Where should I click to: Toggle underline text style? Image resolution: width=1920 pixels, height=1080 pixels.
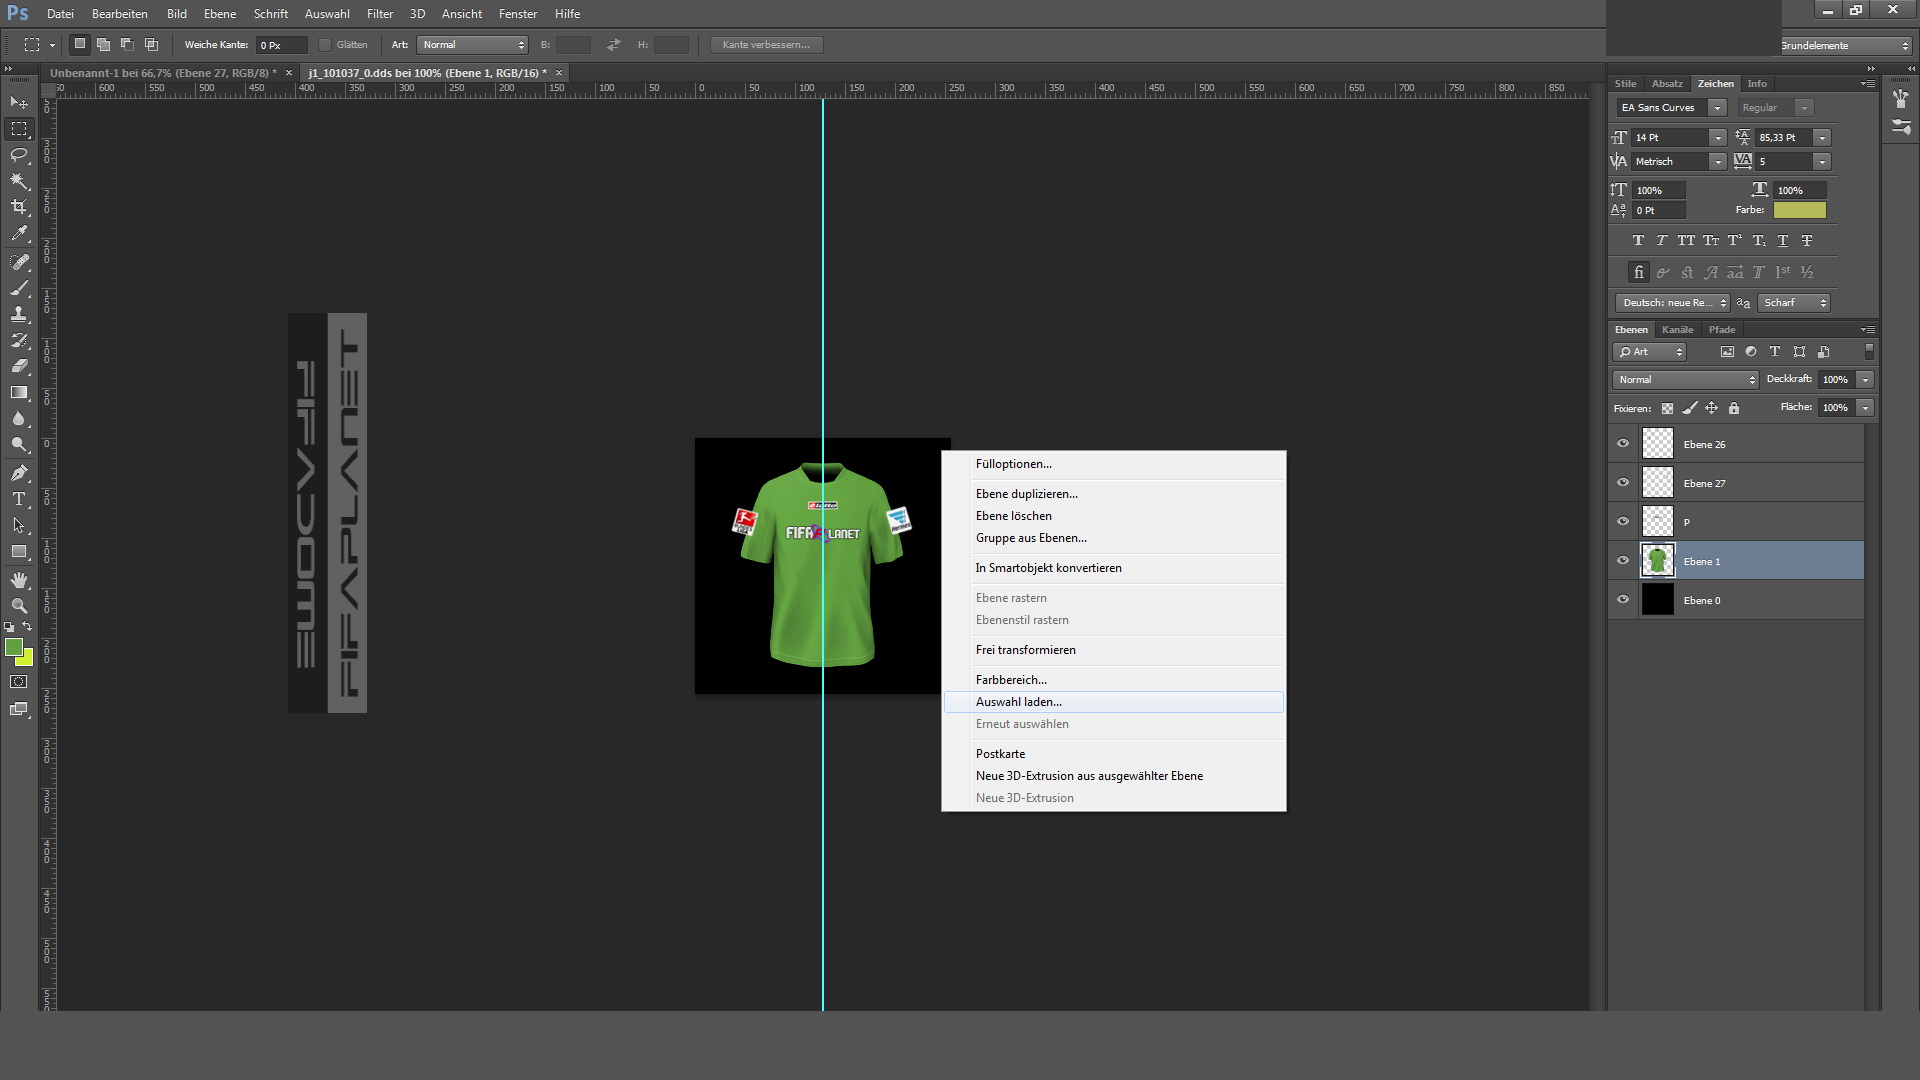[1783, 241]
